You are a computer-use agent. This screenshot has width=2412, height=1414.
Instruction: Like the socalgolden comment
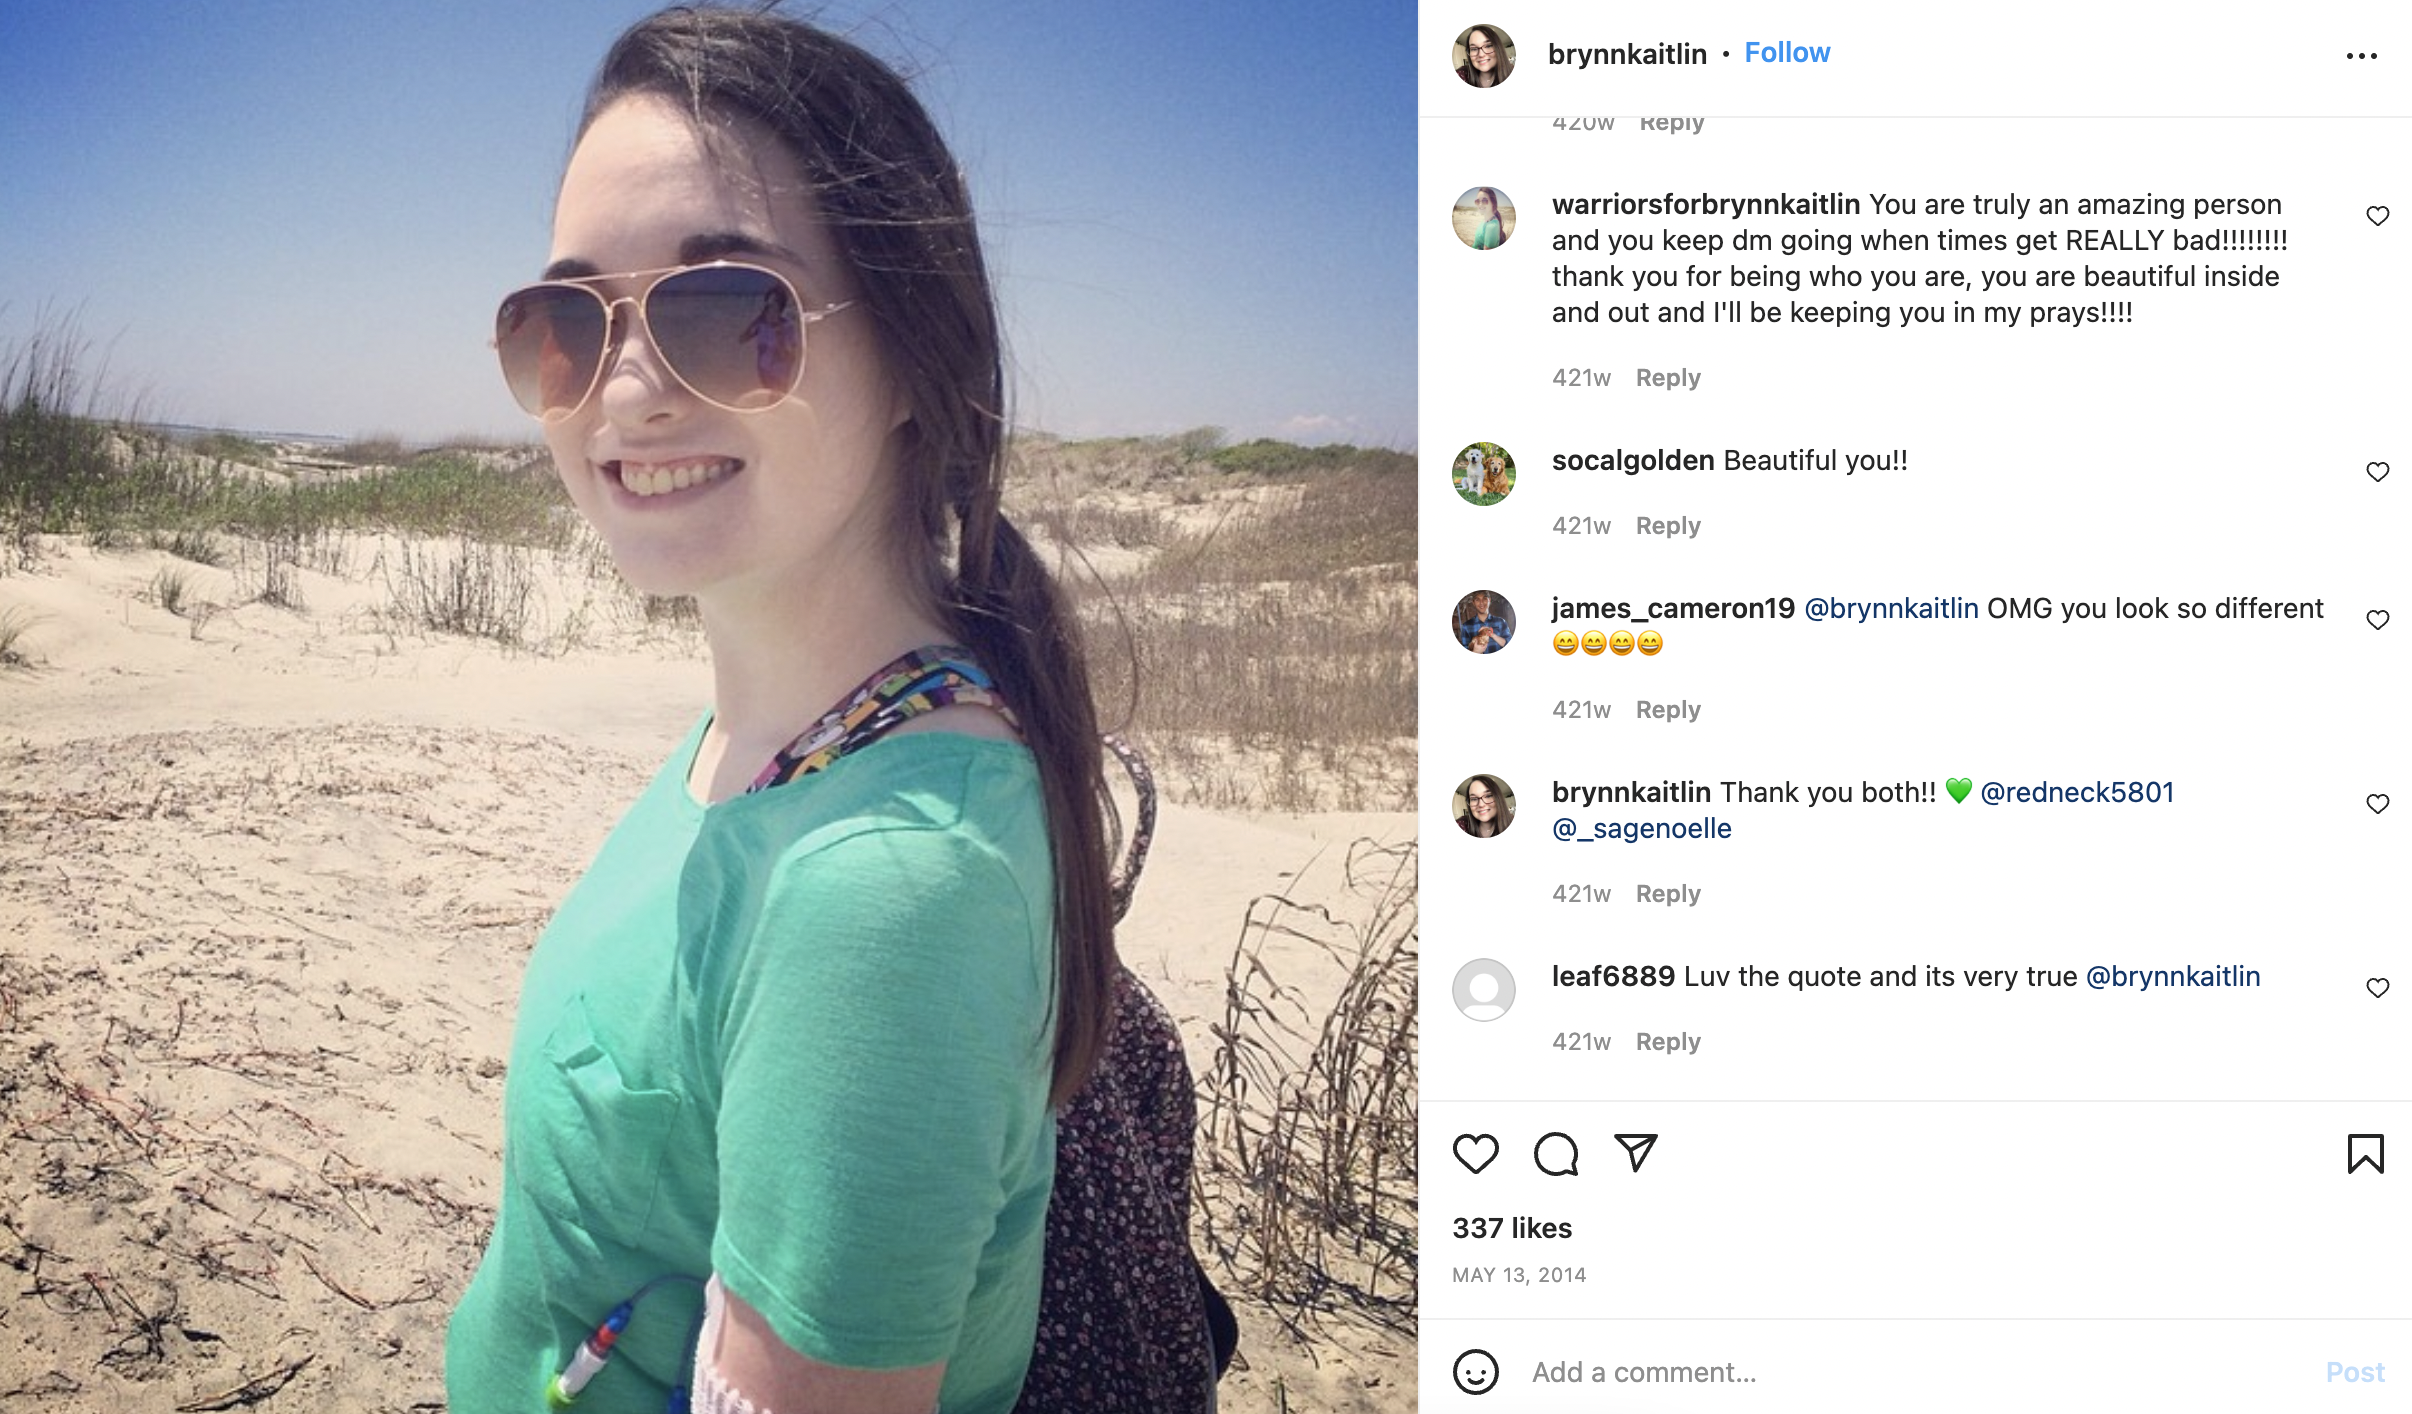(2377, 472)
